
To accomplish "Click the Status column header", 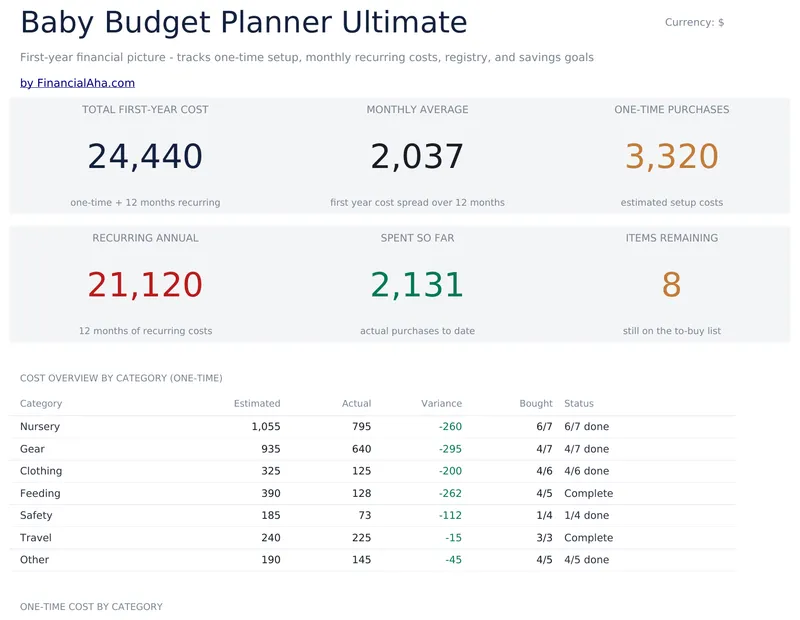I will [x=579, y=404].
